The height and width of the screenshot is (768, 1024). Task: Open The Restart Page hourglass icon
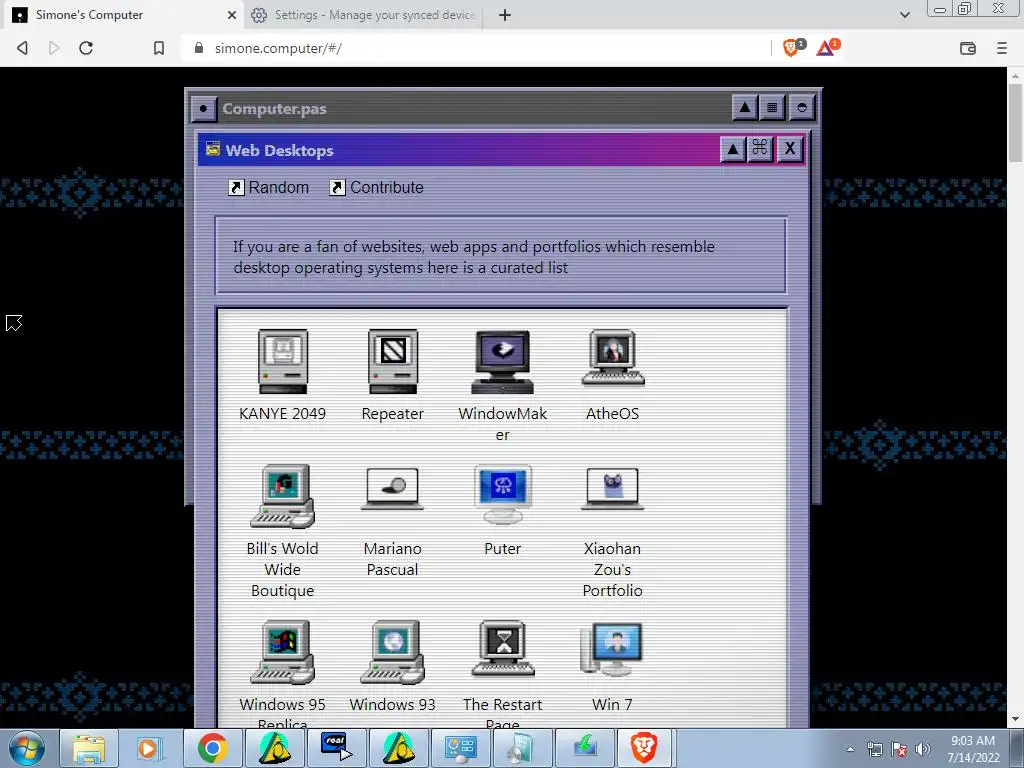click(502, 648)
